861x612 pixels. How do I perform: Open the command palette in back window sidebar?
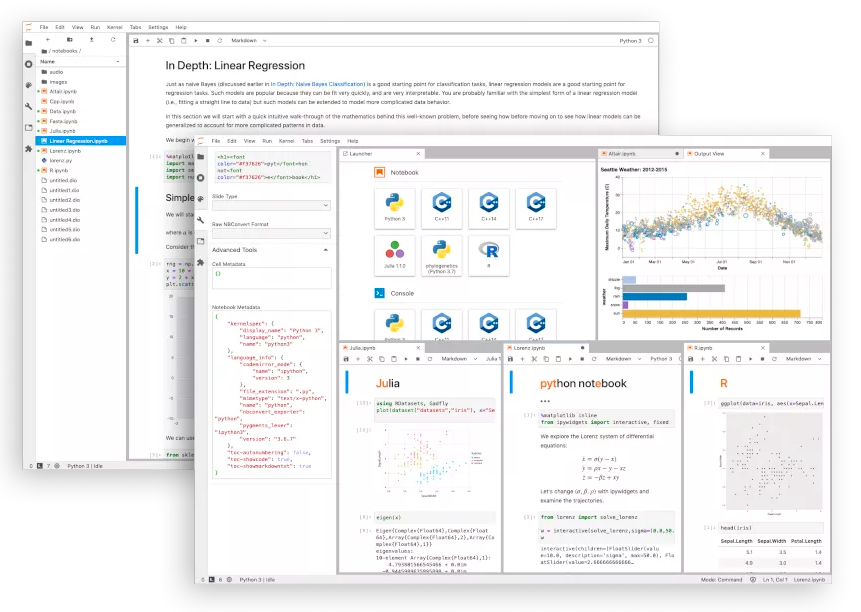point(29,85)
